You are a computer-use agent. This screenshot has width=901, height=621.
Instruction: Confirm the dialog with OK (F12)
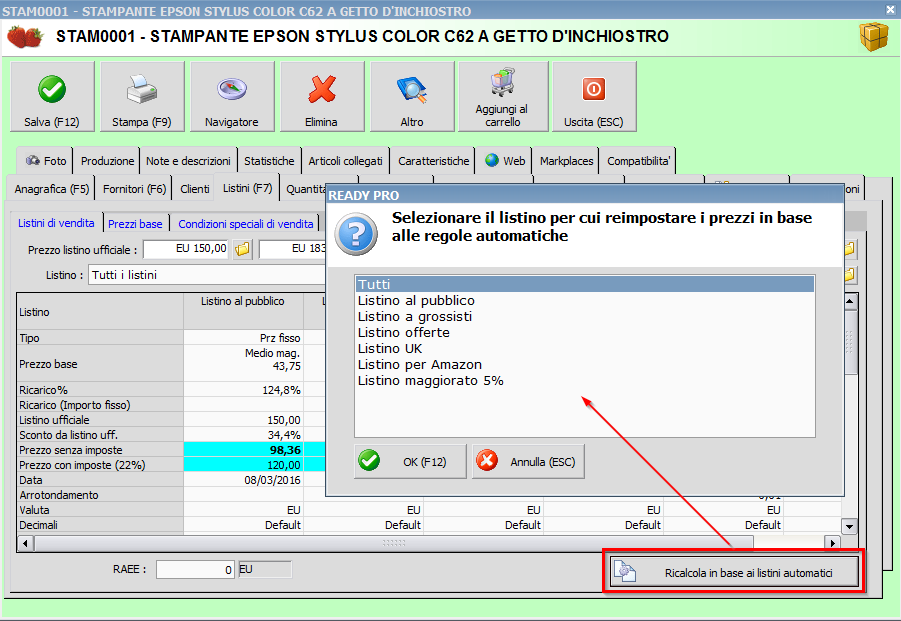(x=410, y=461)
